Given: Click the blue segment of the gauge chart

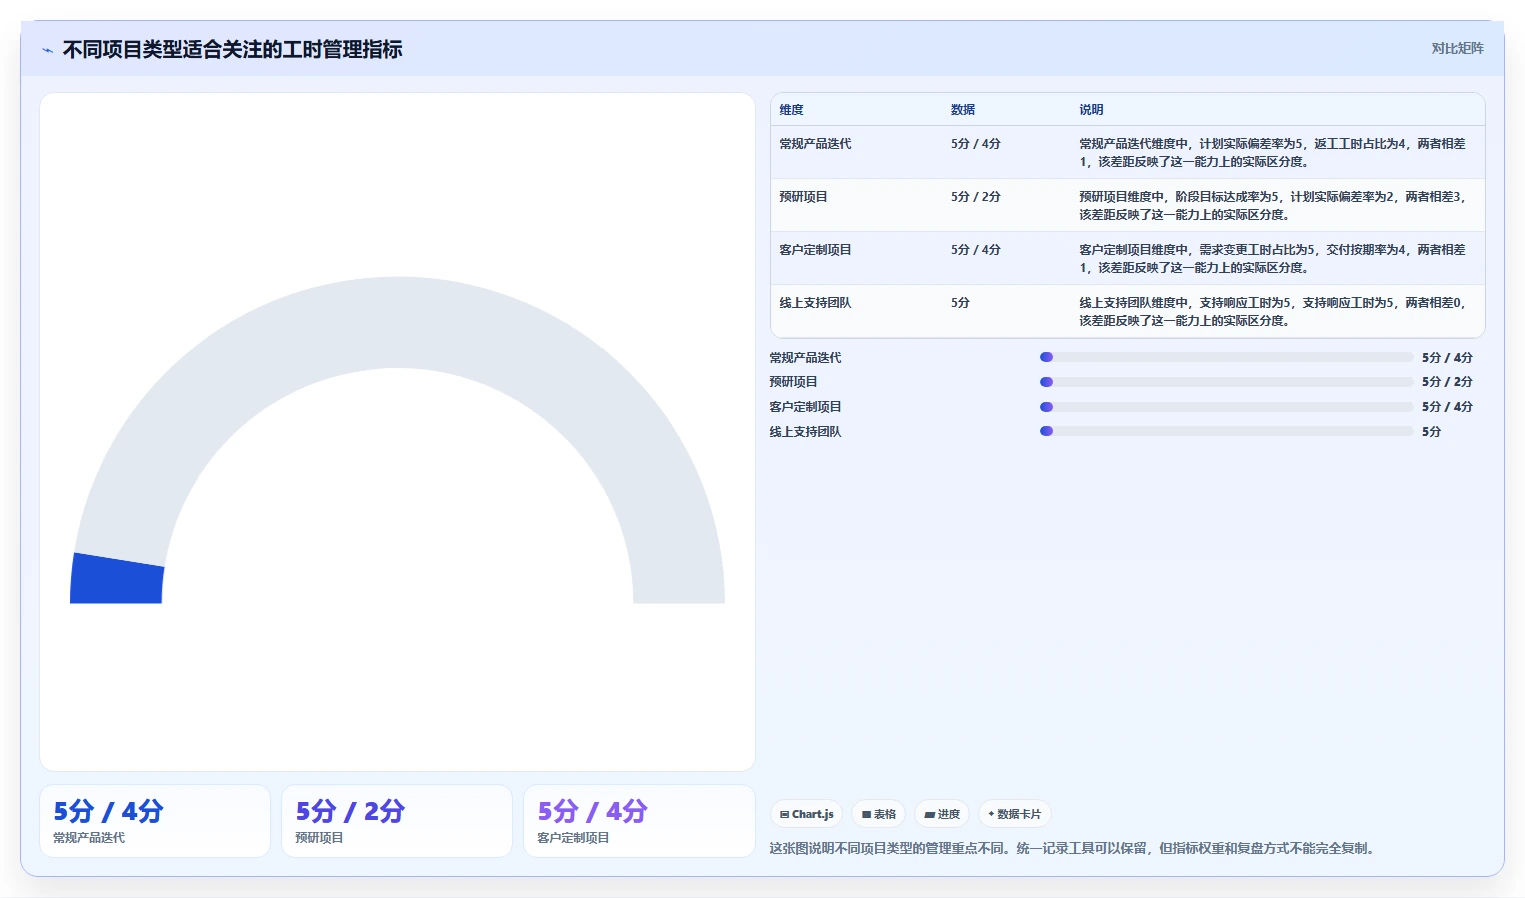Looking at the screenshot, I should click(x=117, y=579).
